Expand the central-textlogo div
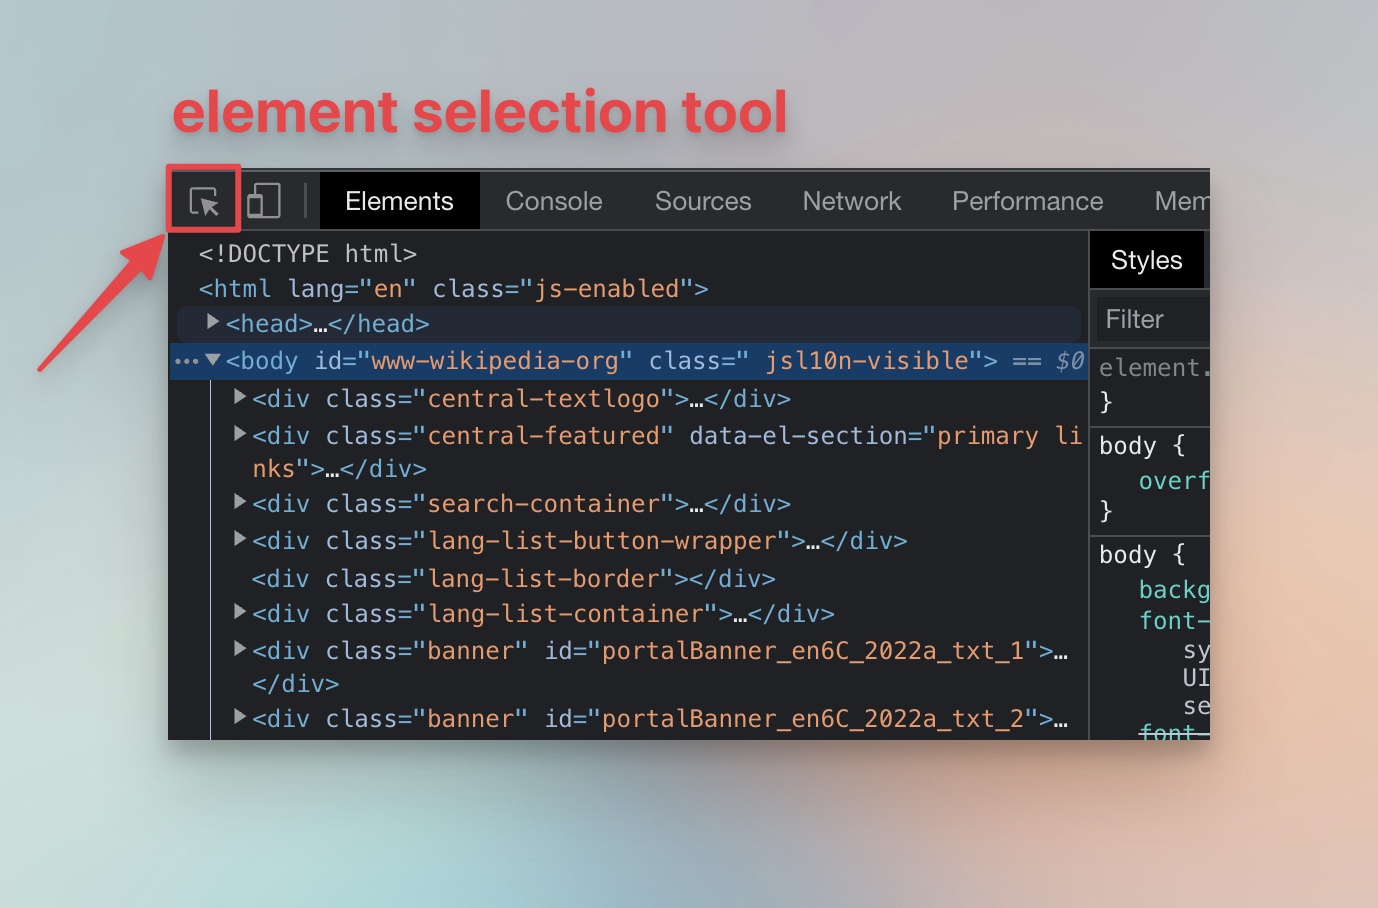Viewport: 1378px width, 908px height. pos(240,396)
